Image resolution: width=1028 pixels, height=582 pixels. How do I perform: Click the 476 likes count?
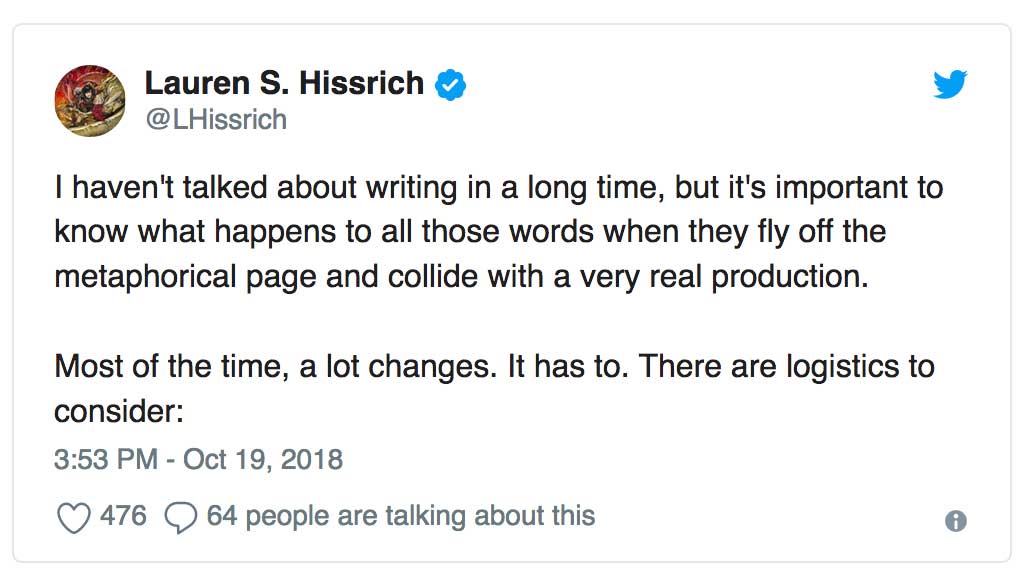(x=123, y=516)
